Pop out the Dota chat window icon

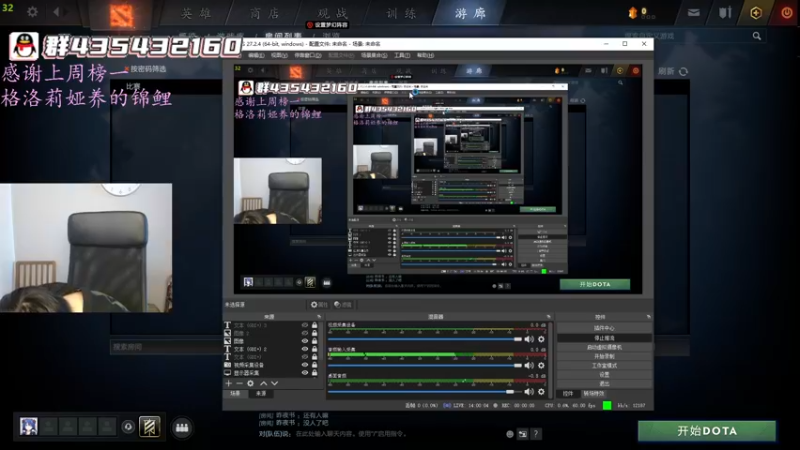pos(522,434)
